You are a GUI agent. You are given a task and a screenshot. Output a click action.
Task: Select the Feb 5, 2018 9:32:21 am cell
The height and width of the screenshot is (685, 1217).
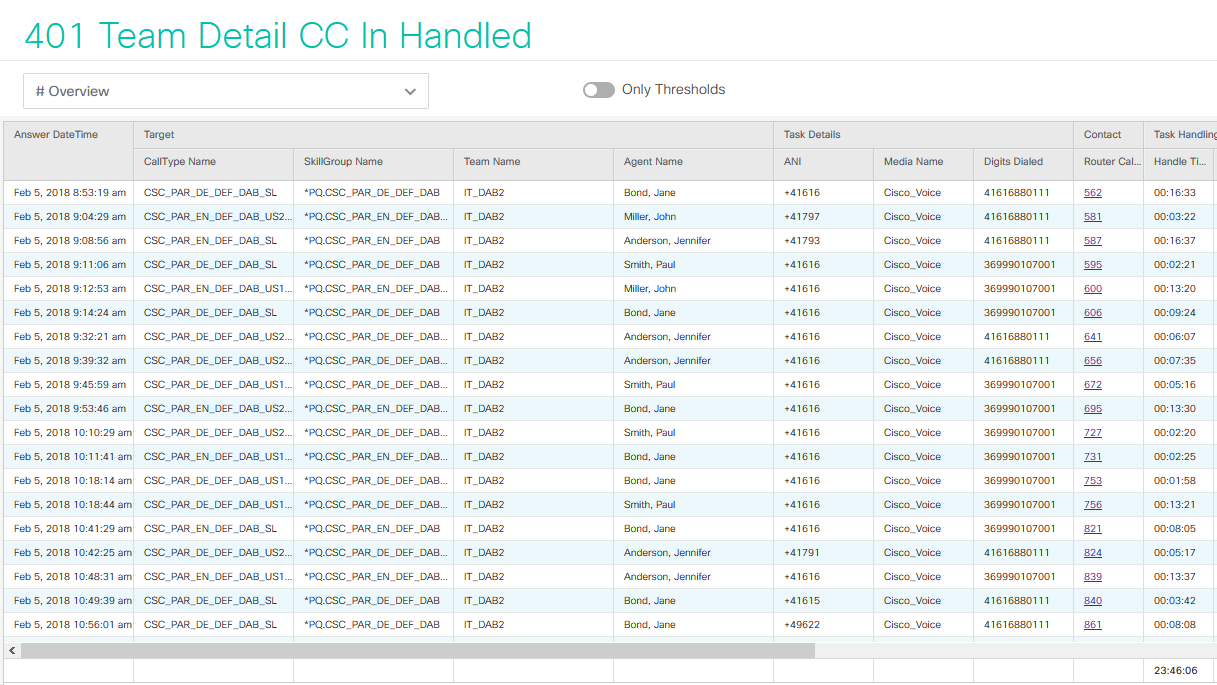click(70, 337)
